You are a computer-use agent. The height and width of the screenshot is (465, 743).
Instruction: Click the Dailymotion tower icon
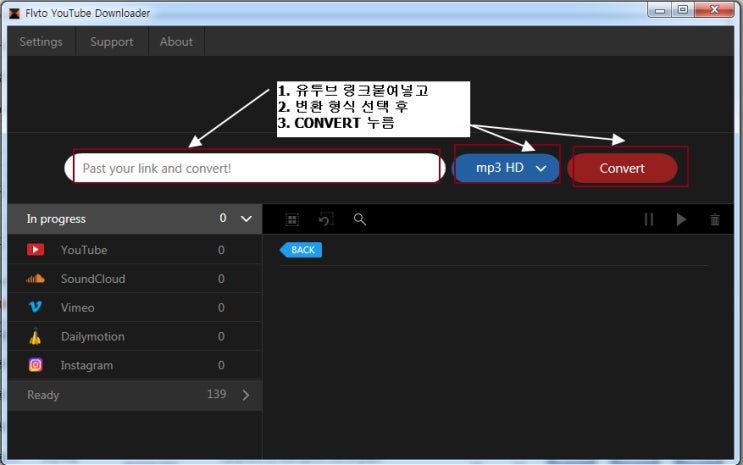36,336
